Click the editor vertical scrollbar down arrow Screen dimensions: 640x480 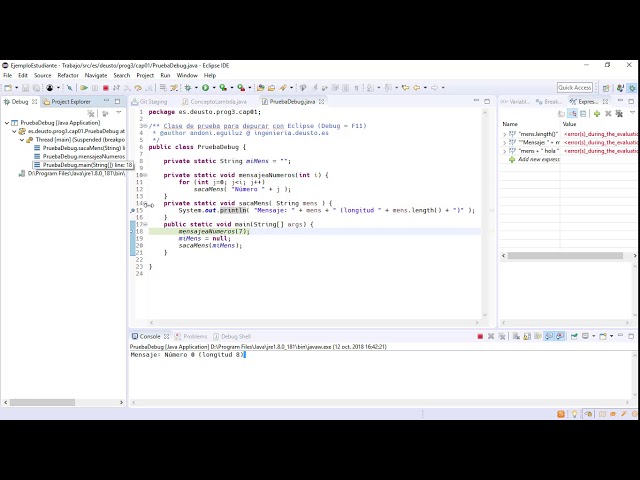[x=485, y=315]
